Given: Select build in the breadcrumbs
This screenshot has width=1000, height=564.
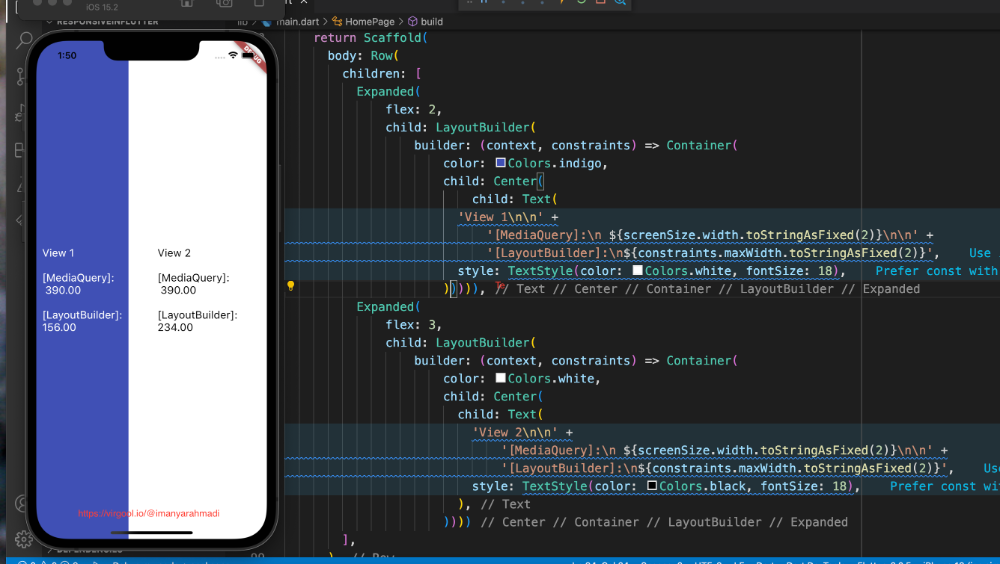Looking at the screenshot, I should tap(432, 22).
